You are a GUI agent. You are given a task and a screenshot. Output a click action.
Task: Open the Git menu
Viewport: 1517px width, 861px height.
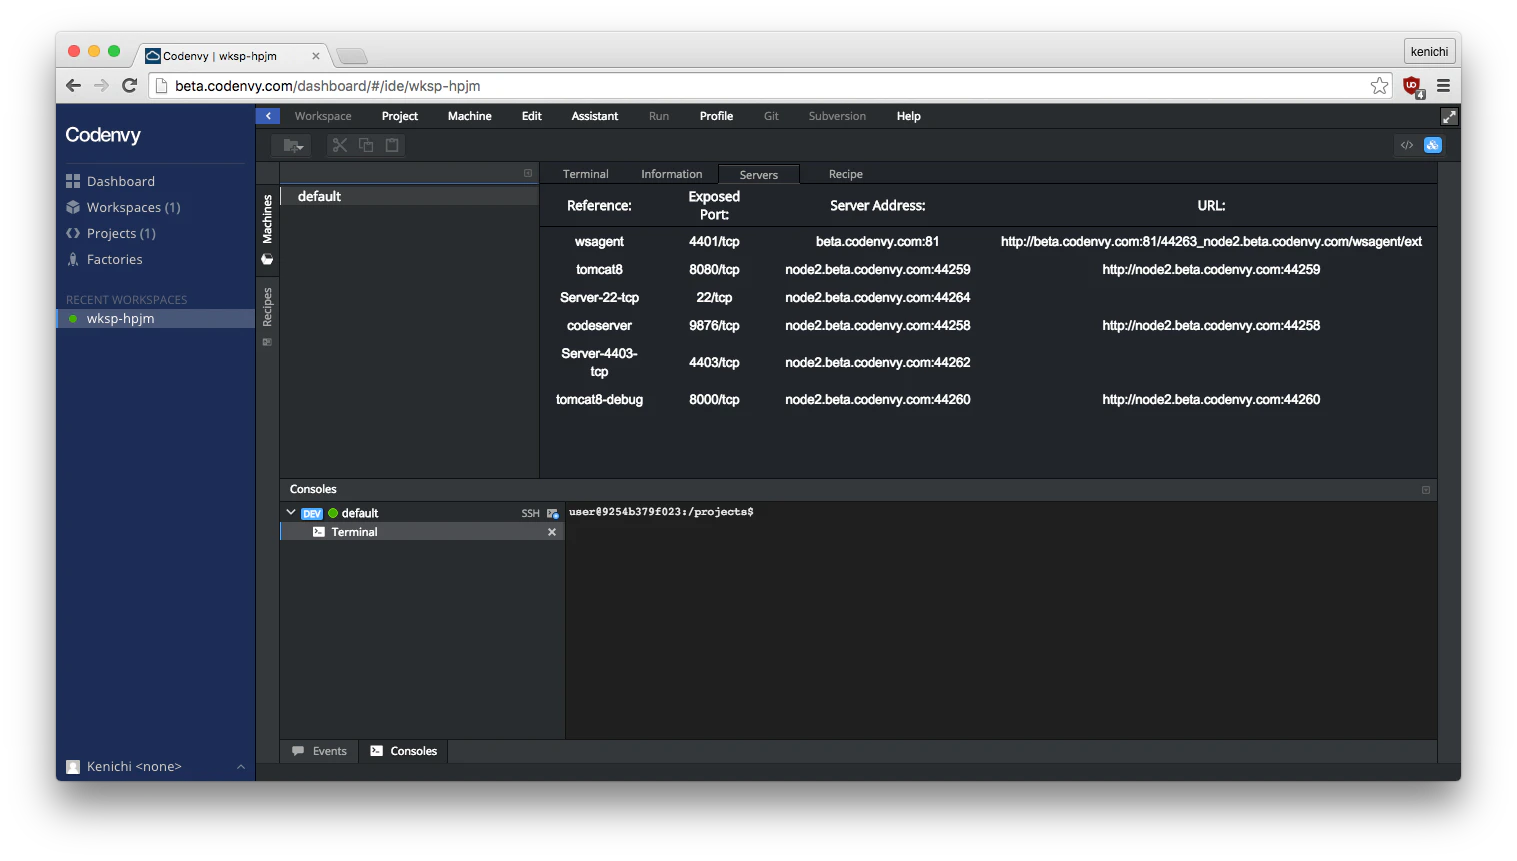[x=771, y=116]
